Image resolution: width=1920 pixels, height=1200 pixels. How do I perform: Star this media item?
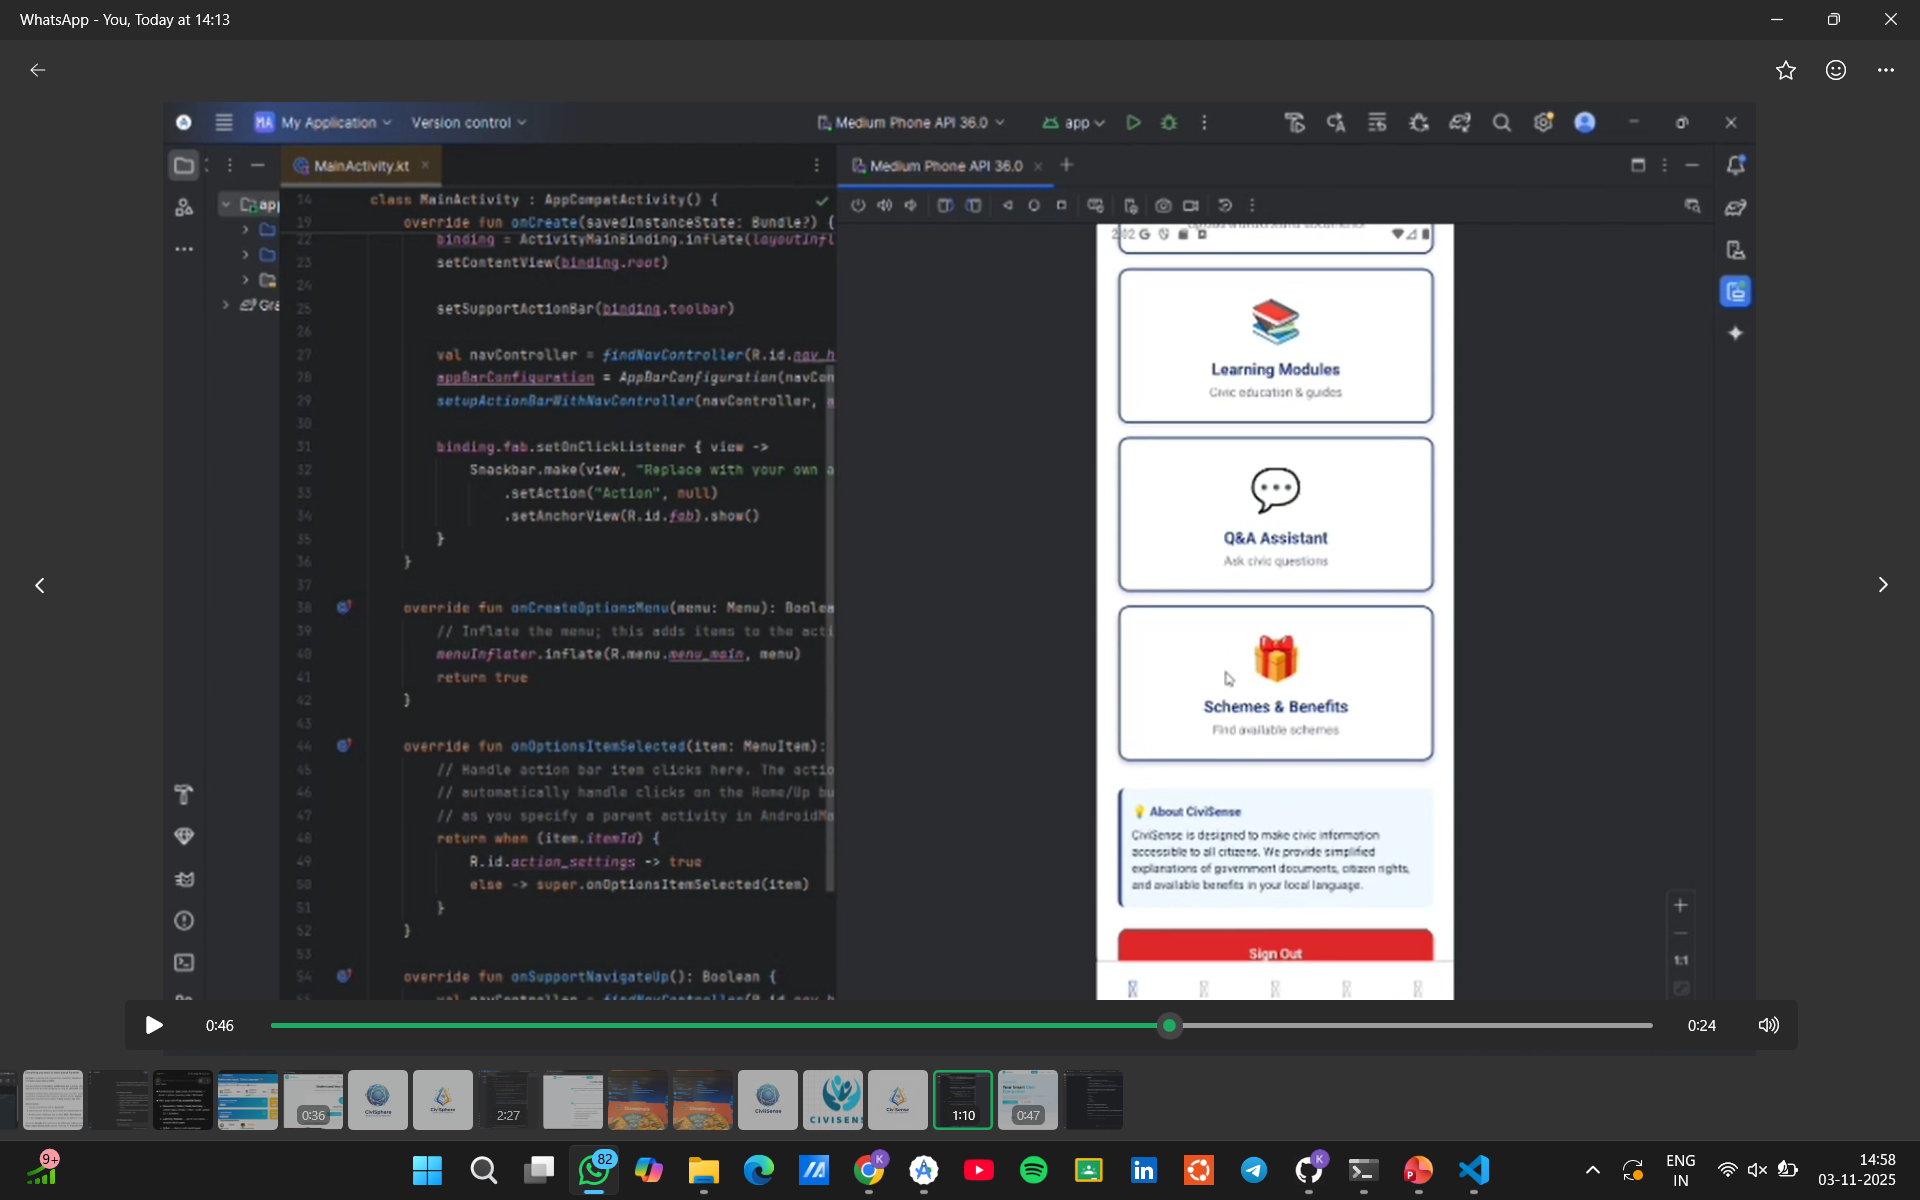[1785, 70]
